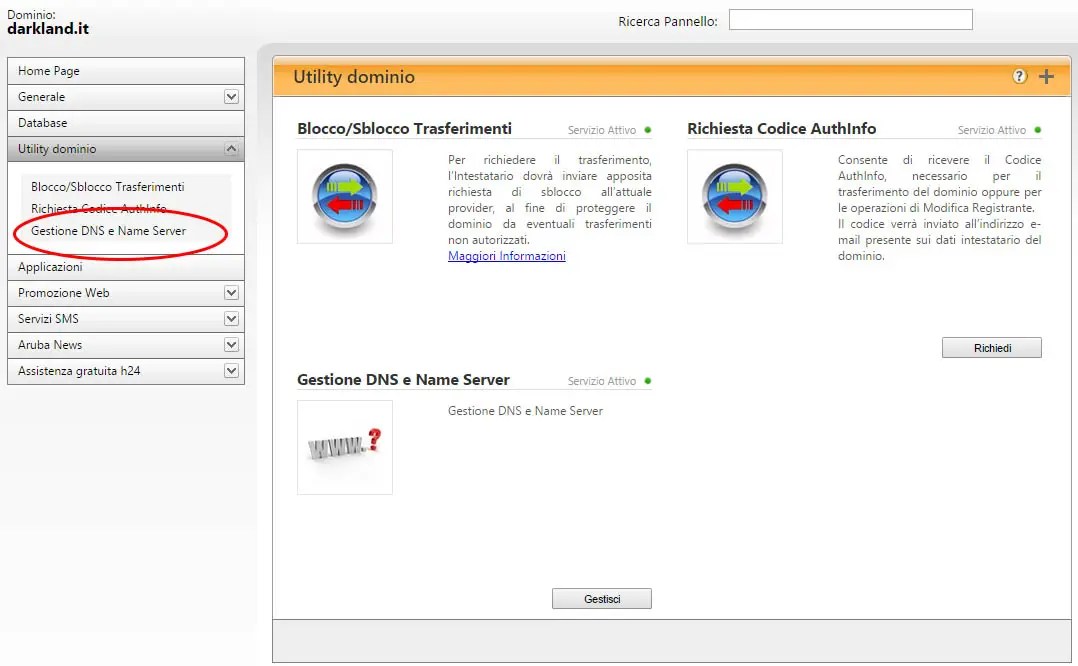Expand Assistenza gratuita h24 arrow

coord(231,371)
